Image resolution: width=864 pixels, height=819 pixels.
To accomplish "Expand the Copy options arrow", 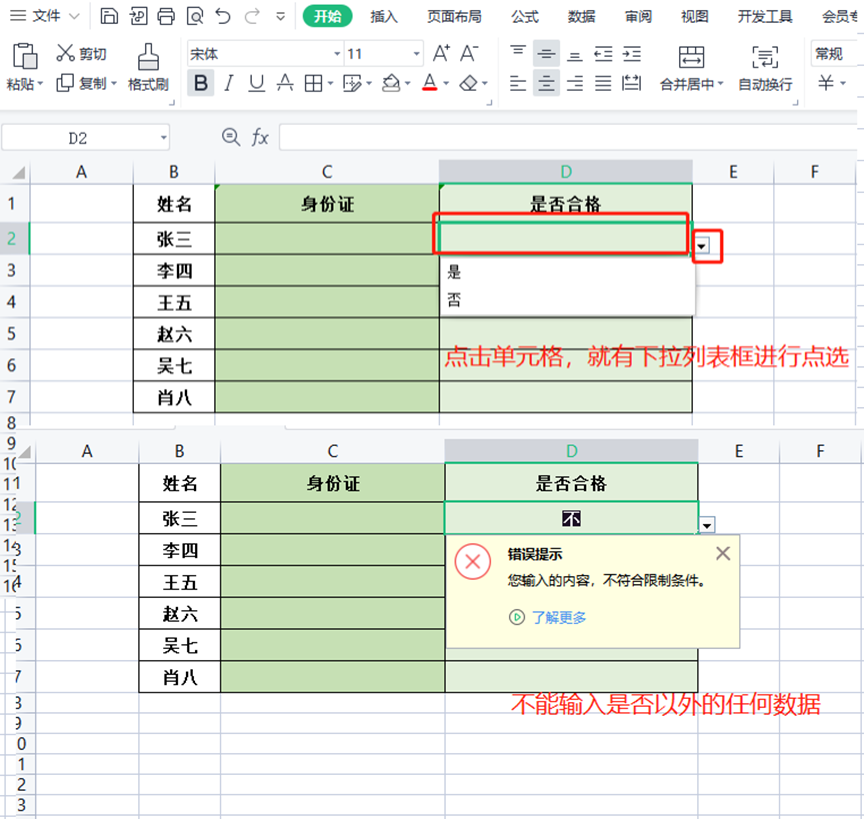I will coord(114,84).
